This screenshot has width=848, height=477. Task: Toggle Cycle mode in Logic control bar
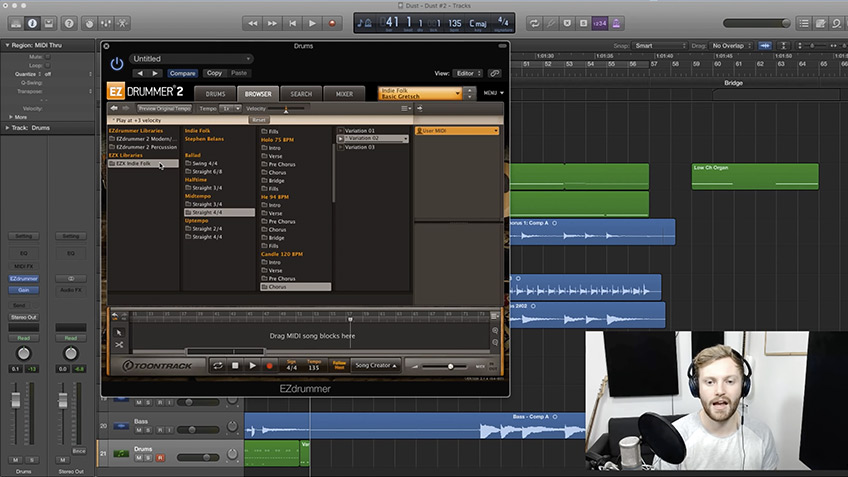click(534, 23)
